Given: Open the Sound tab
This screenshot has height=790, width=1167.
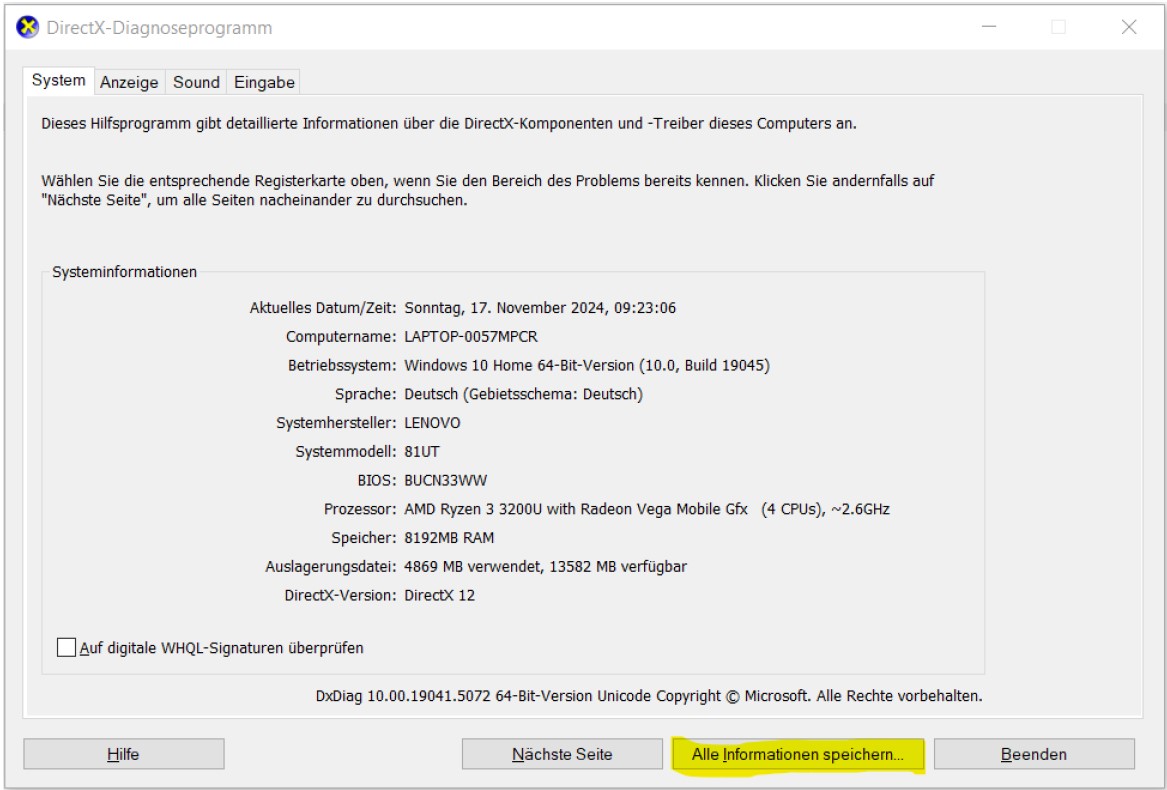Looking at the screenshot, I should point(196,83).
